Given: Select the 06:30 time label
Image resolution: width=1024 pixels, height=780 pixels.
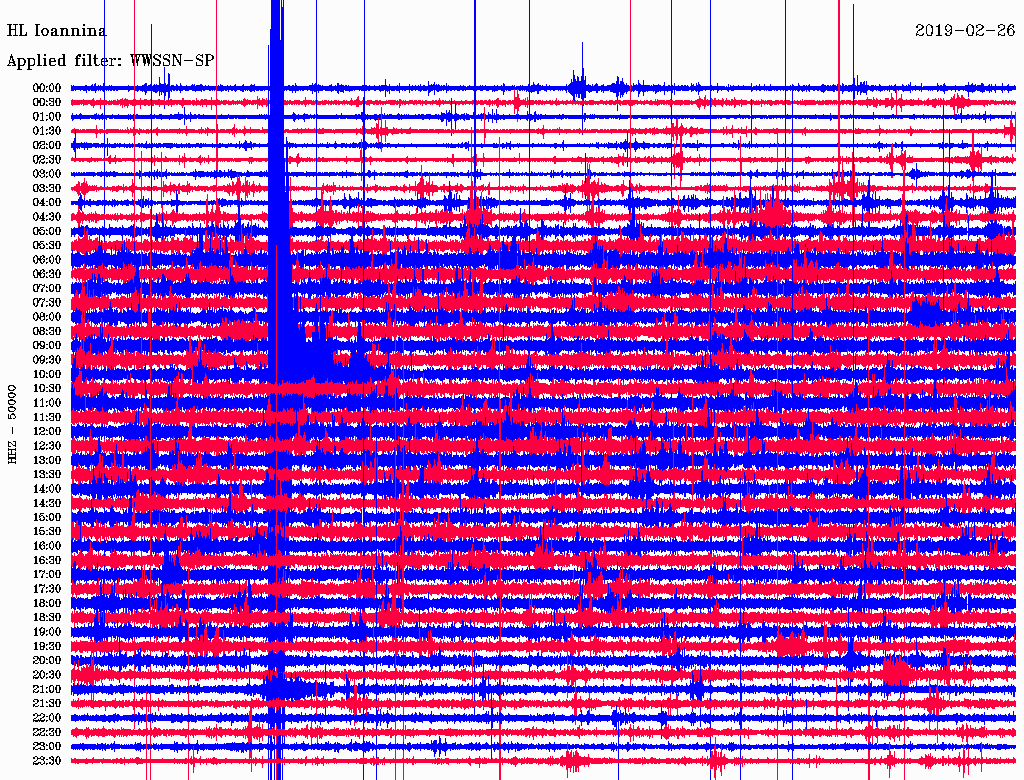Looking at the screenshot, I should (47, 274).
